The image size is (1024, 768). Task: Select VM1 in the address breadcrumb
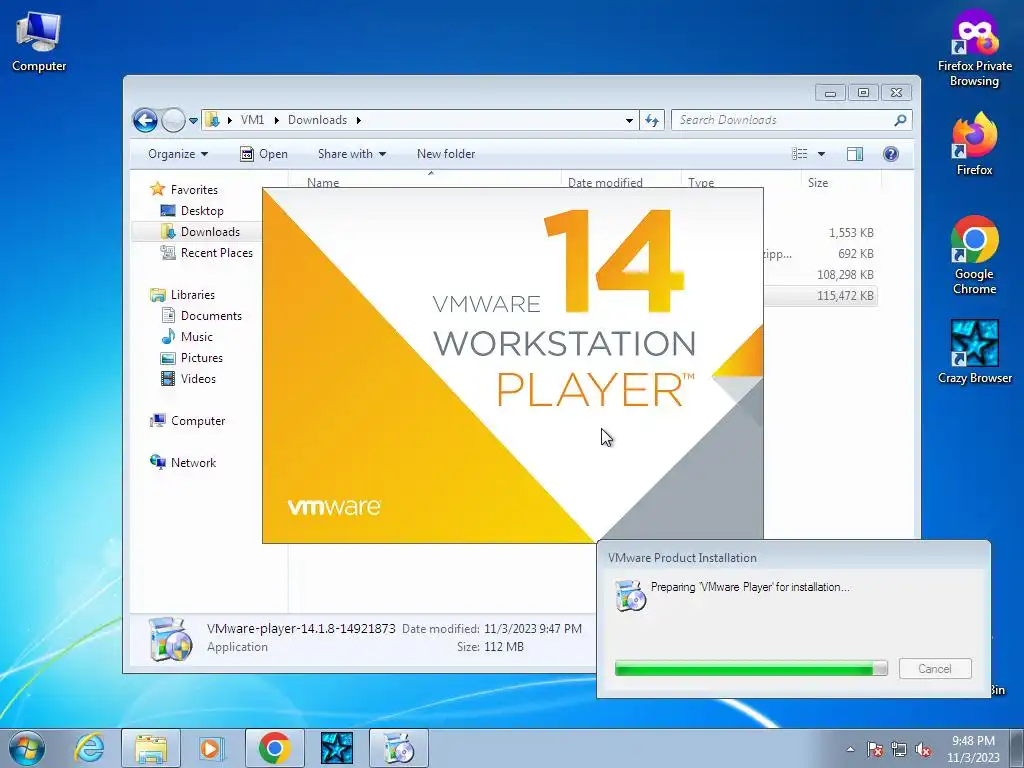pos(252,120)
